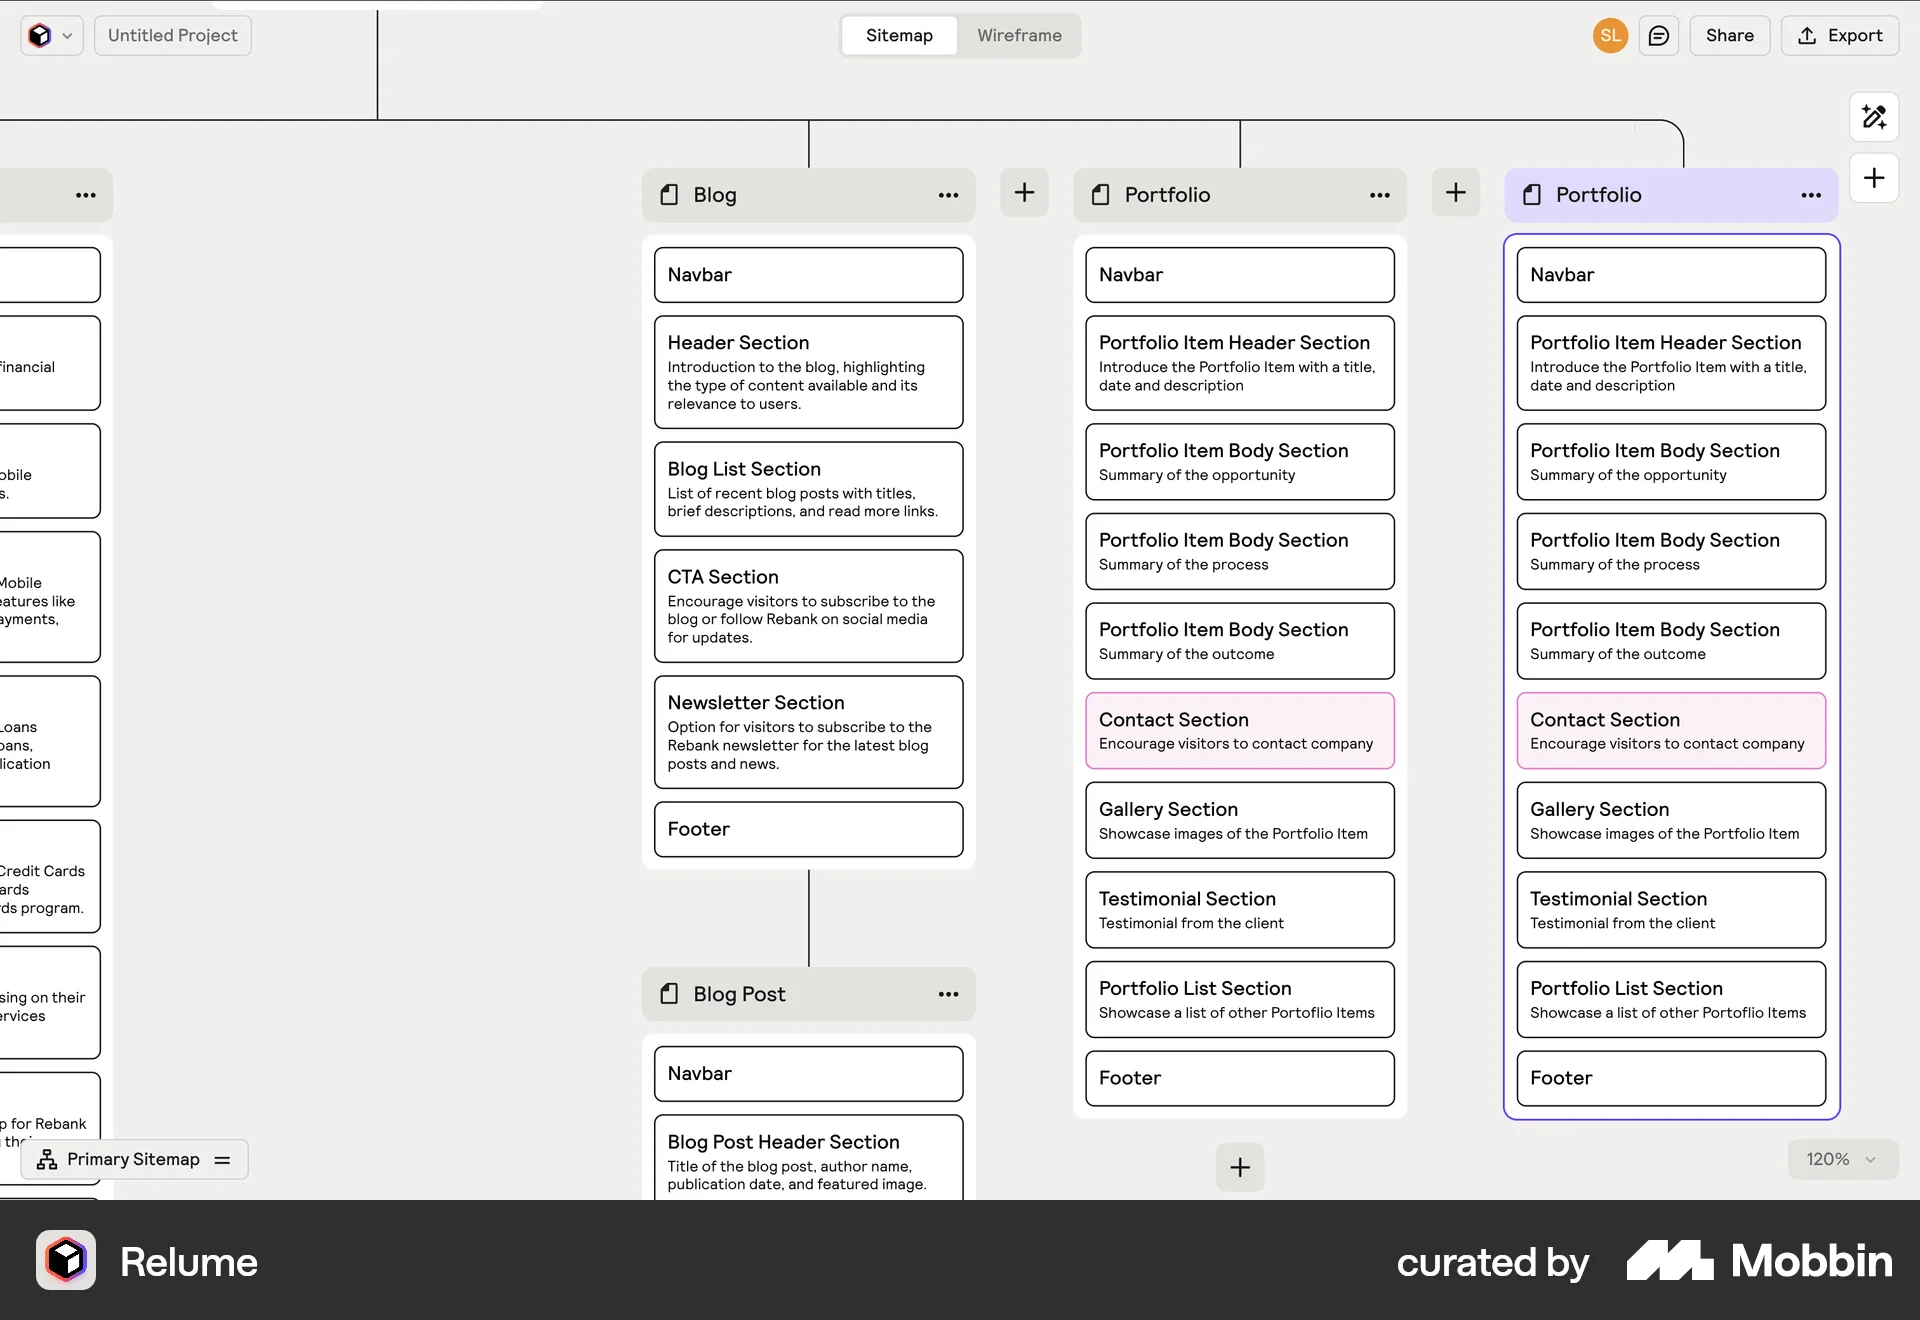Click the Share button
This screenshot has width=1920, height=1320.
[1729, 35]
